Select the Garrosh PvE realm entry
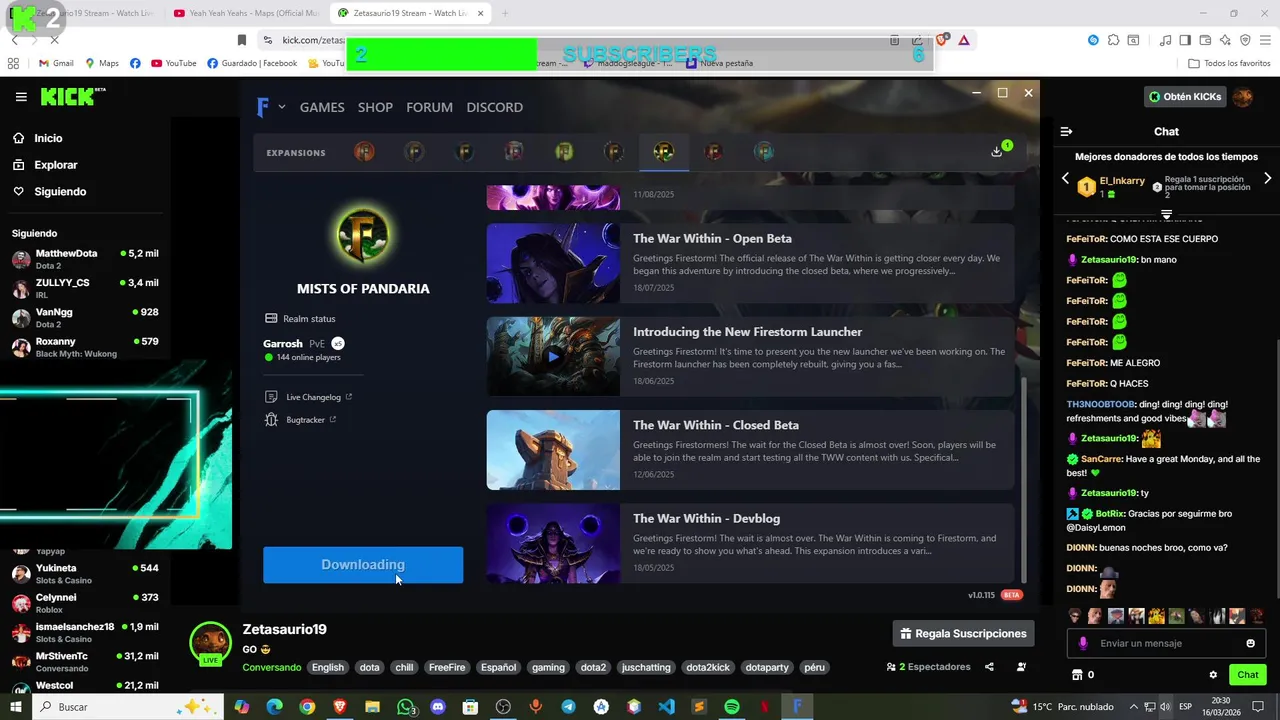 pyautogui.click(x=304, y=349)
